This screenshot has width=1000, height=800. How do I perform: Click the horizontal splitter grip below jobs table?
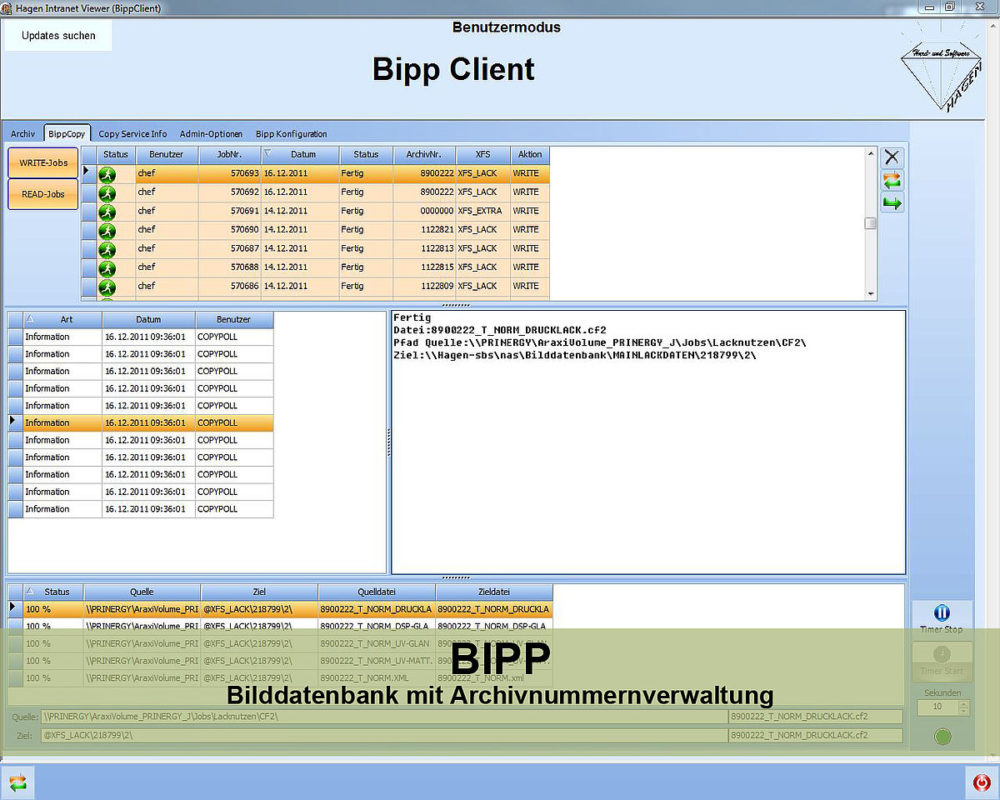pyautogui.click(x=456, y=306)
